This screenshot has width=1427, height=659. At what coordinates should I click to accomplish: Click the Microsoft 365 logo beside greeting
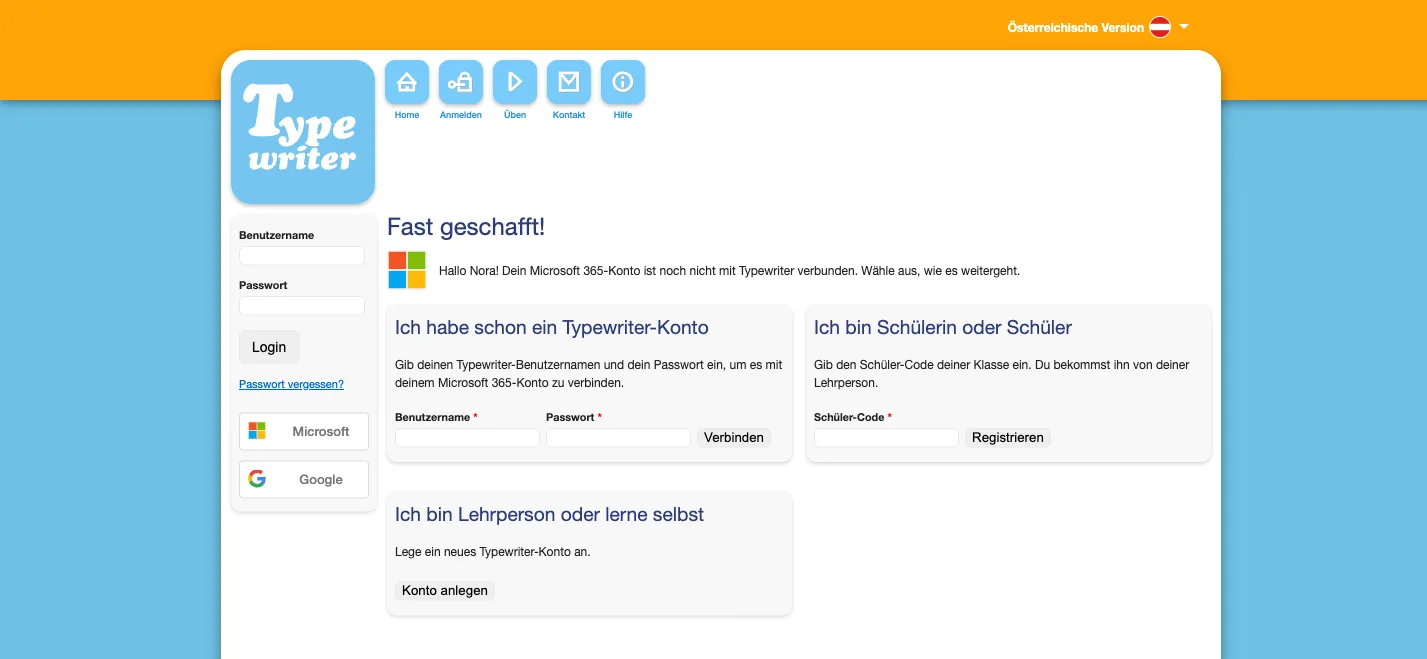407,270
